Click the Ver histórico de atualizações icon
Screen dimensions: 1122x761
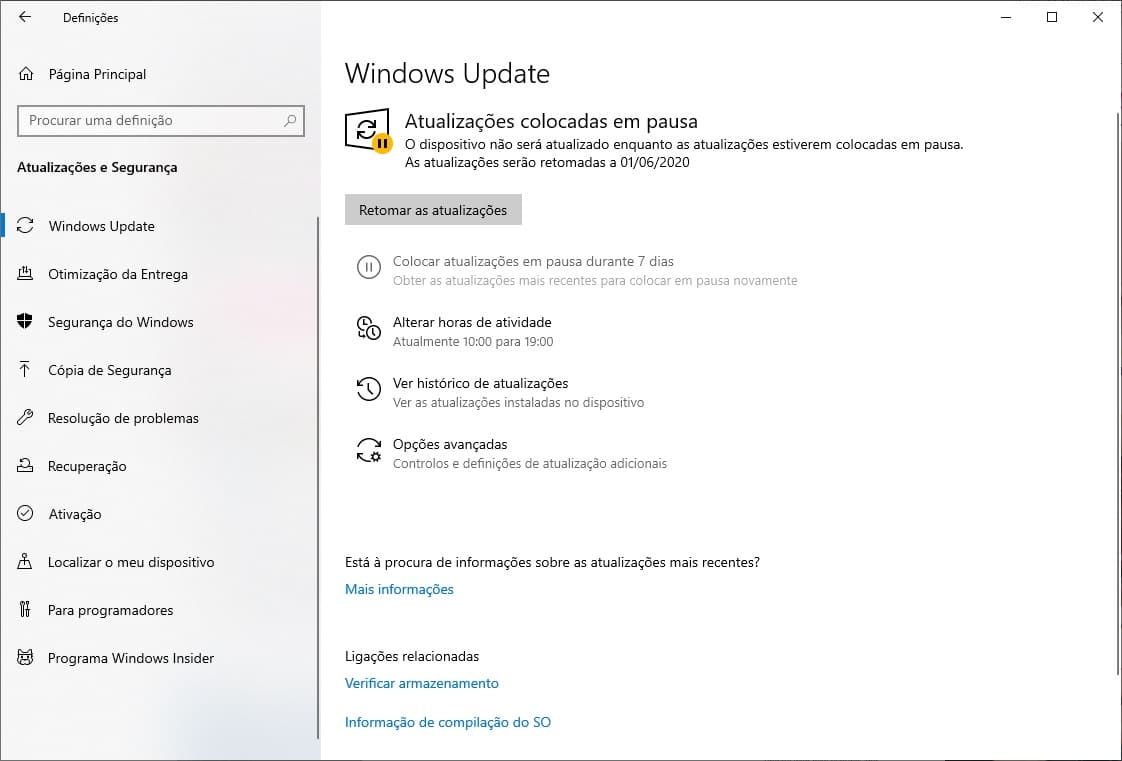pos(369,390)
